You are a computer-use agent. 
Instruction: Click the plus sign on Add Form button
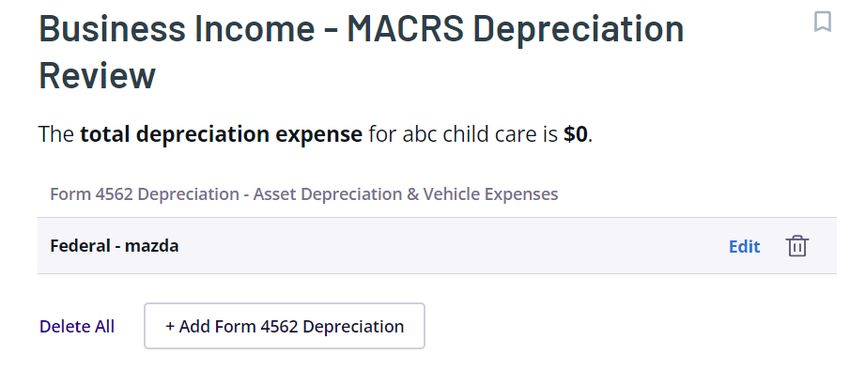click(x=170, y=326)
